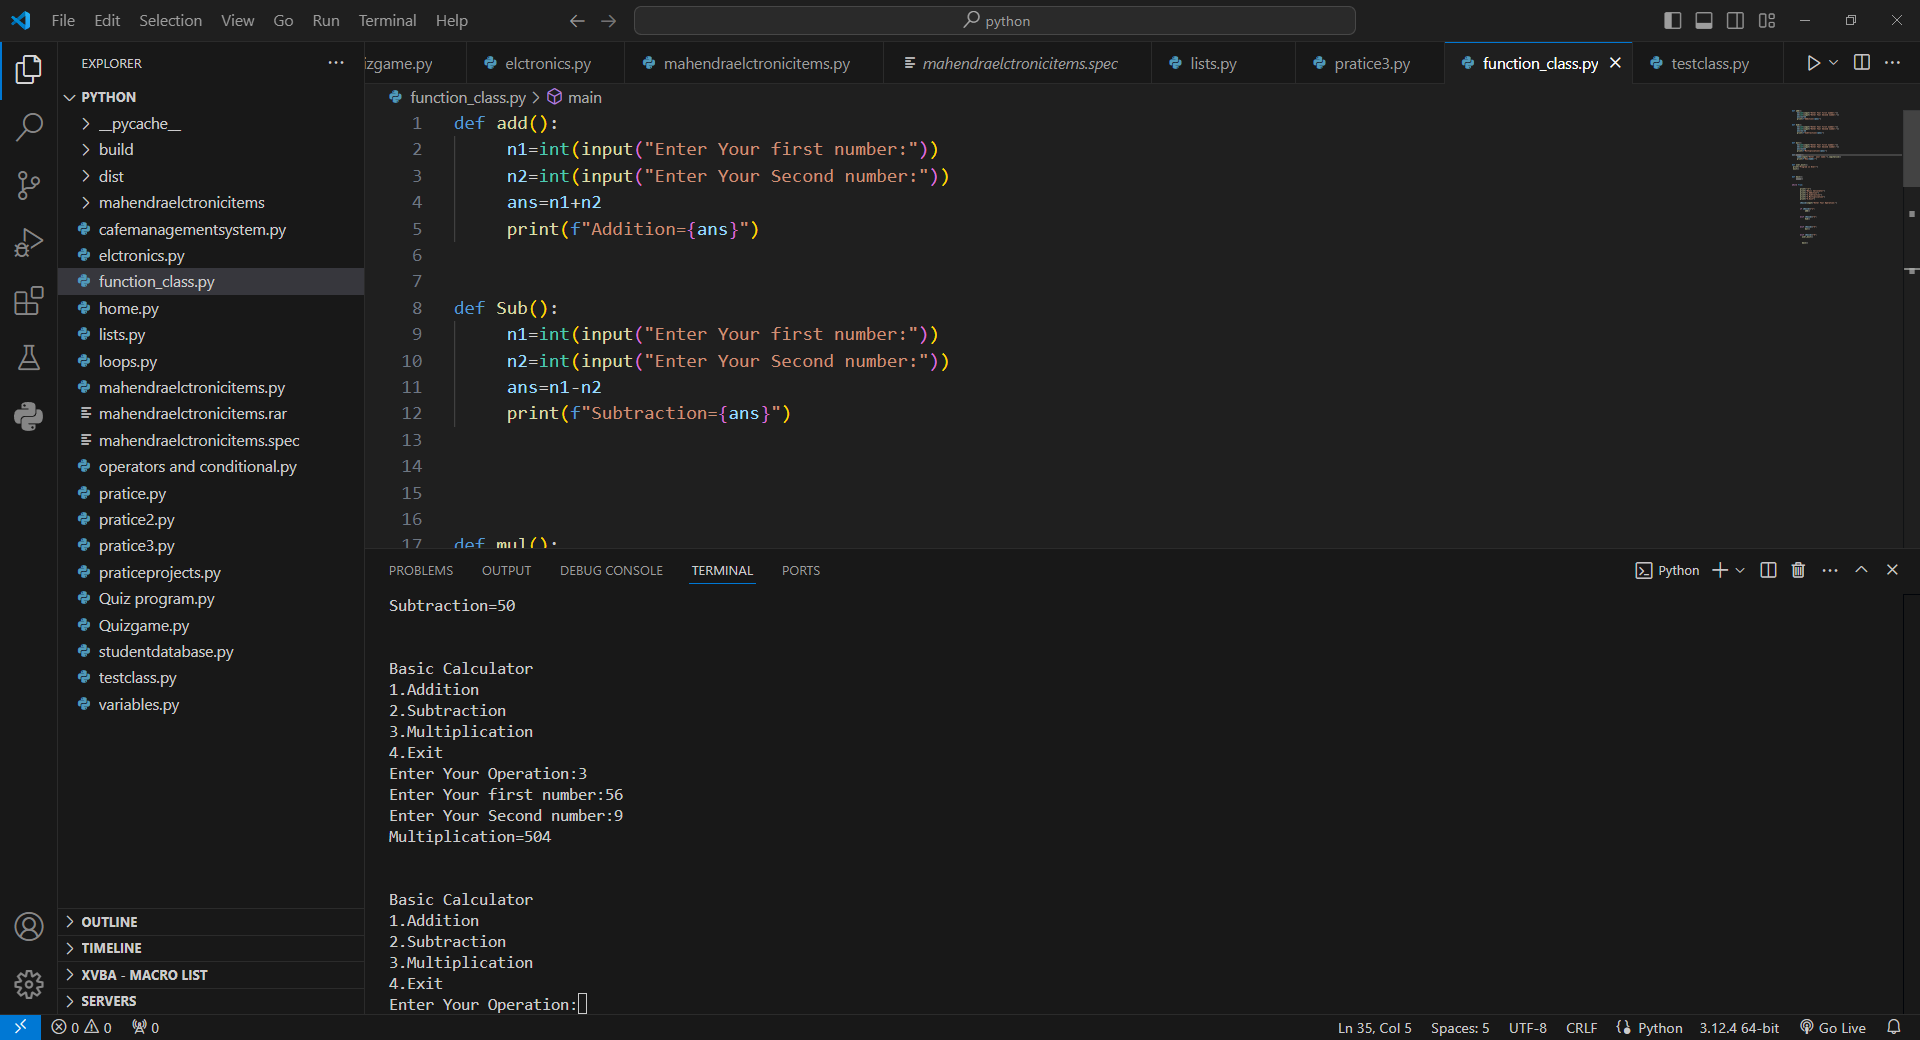Open editor More Actions ellipsis
The height and width of the screenshot is (1040, 1920).
(1893, 63)
